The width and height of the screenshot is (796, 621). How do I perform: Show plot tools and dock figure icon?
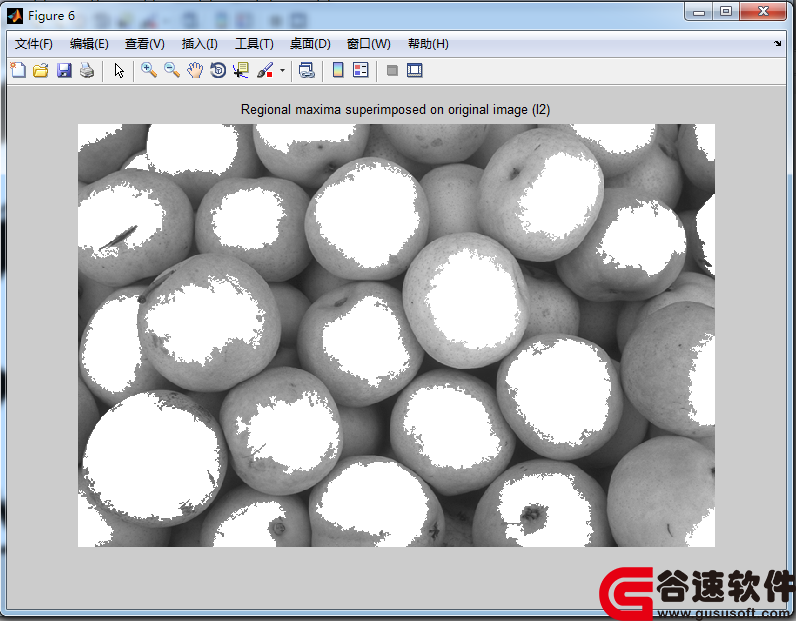coord(415,70)
